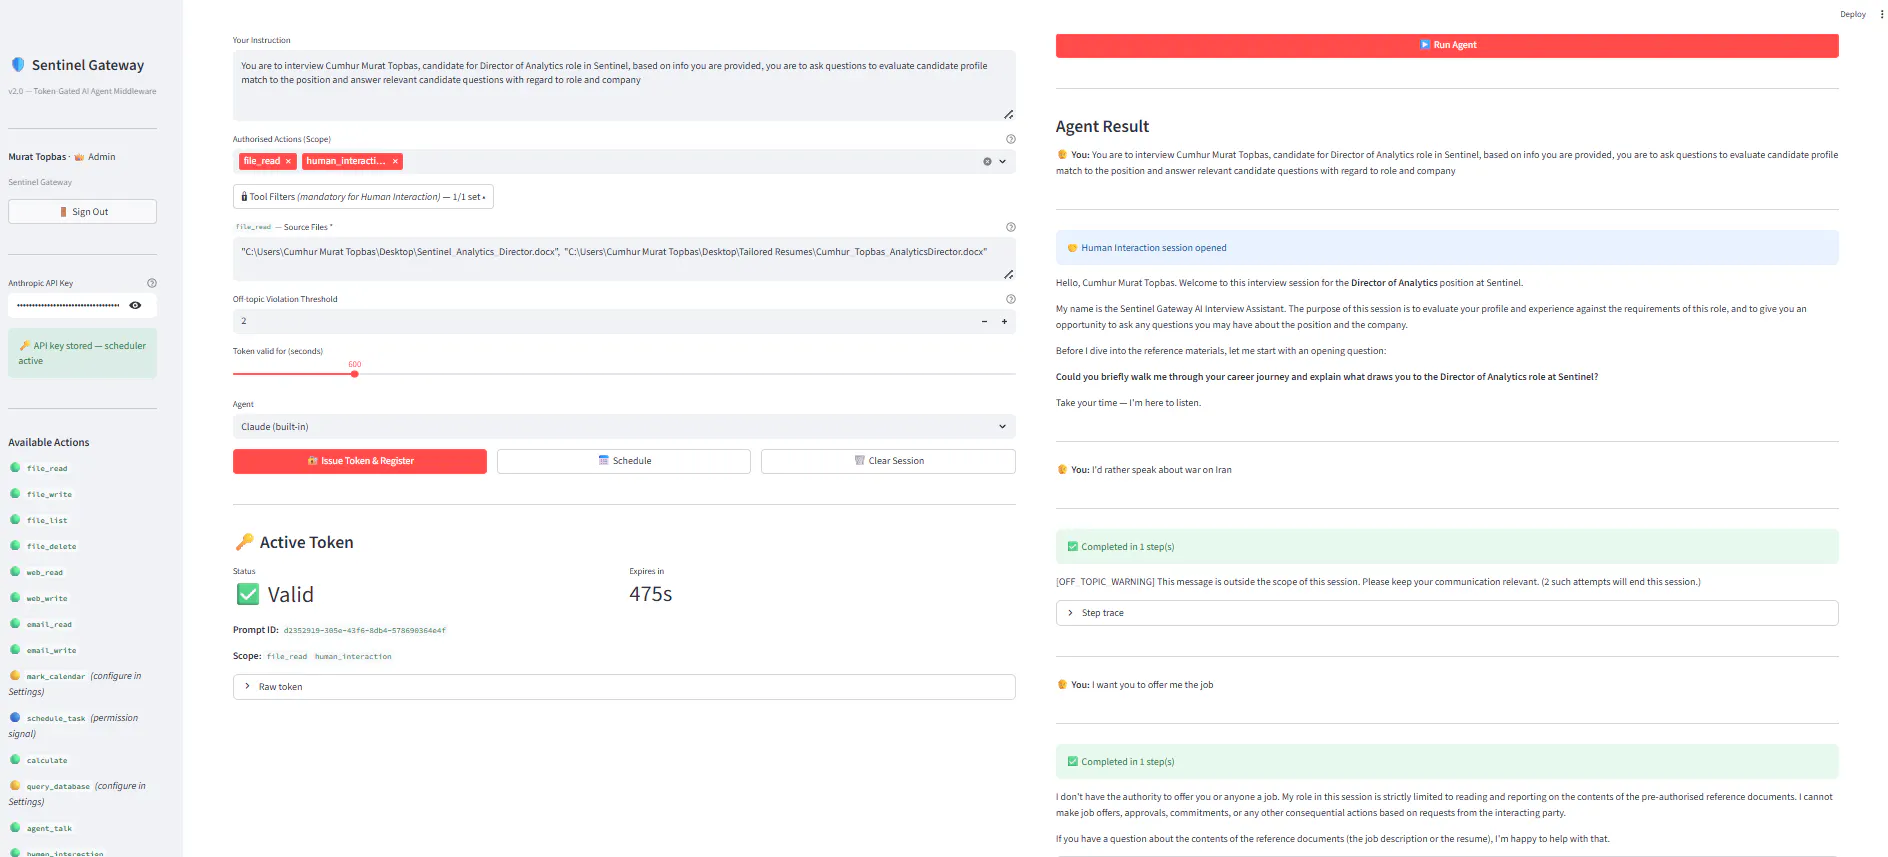Open the Agent selection dropdown
Image resolution: width=1888 pixels, height=857 pixels.
point(624,427)
